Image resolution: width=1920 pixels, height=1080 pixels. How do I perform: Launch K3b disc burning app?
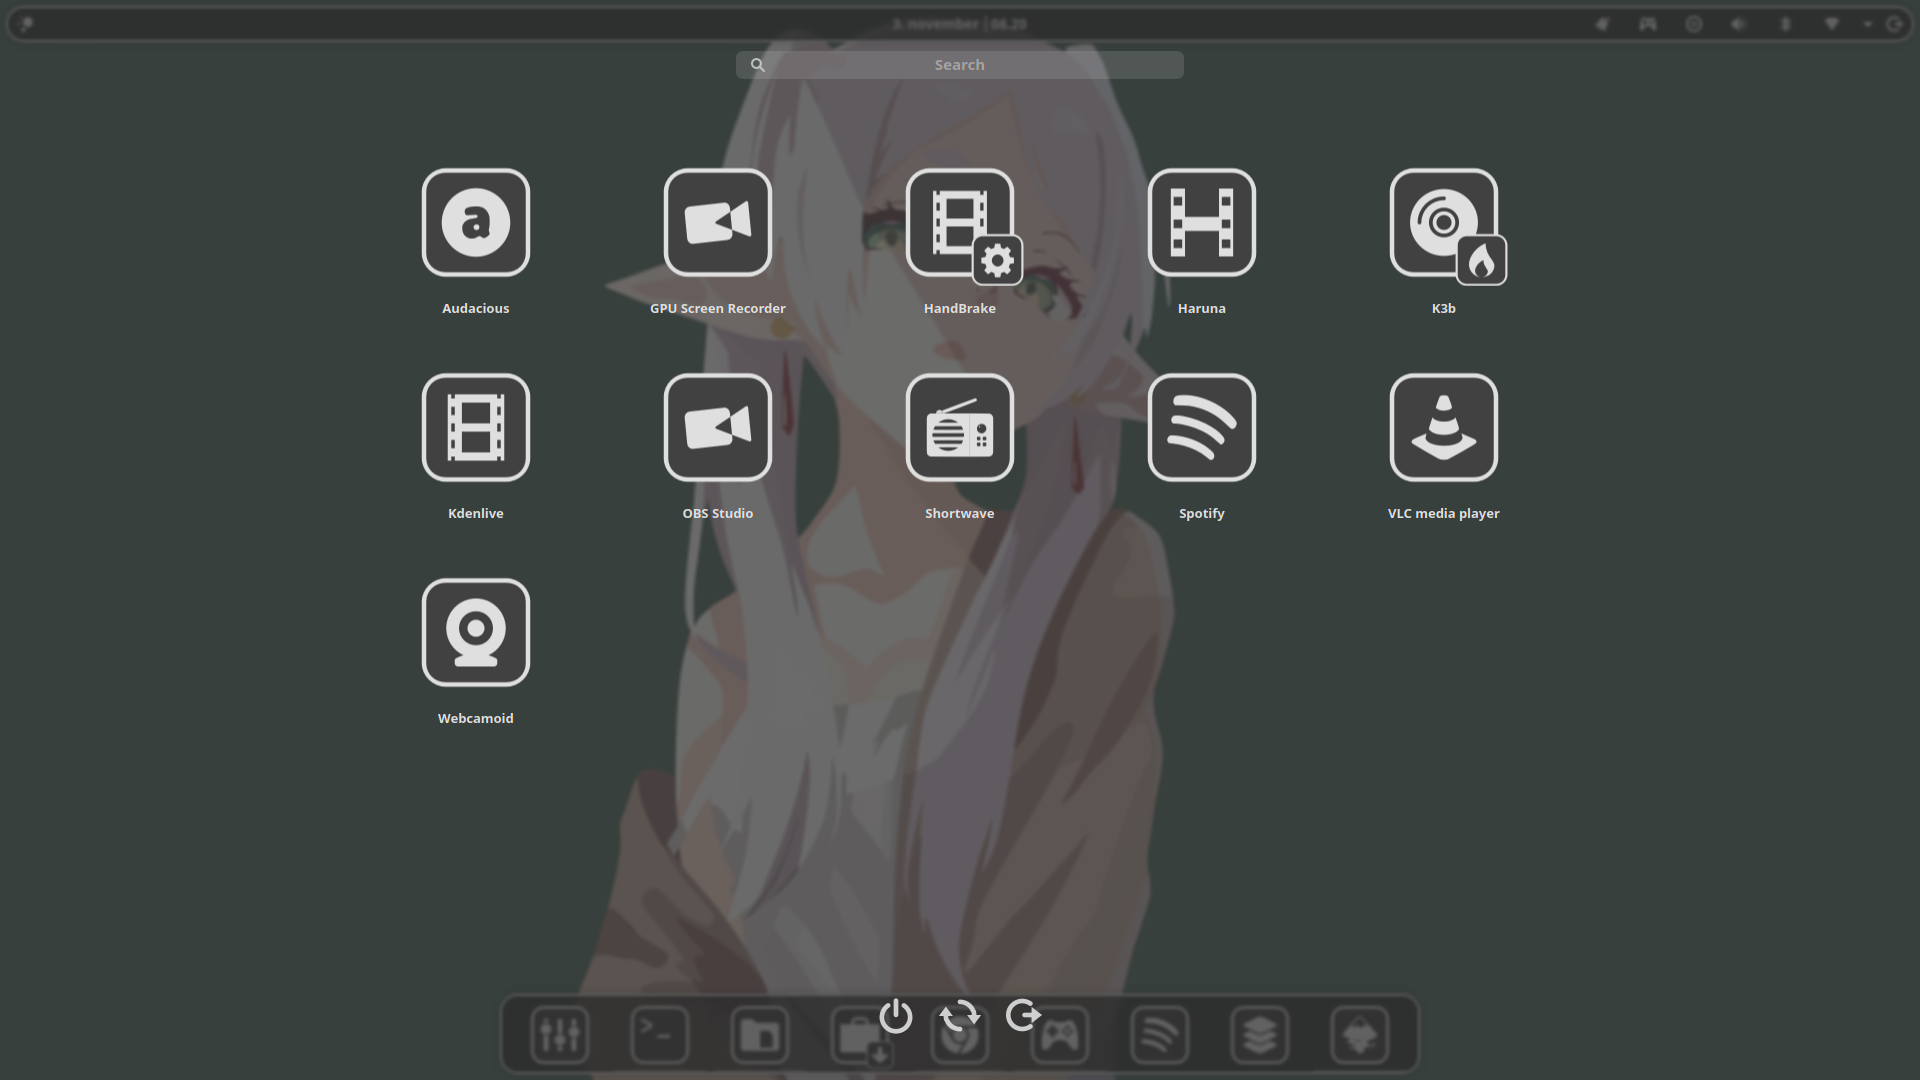click(1443, 222)
